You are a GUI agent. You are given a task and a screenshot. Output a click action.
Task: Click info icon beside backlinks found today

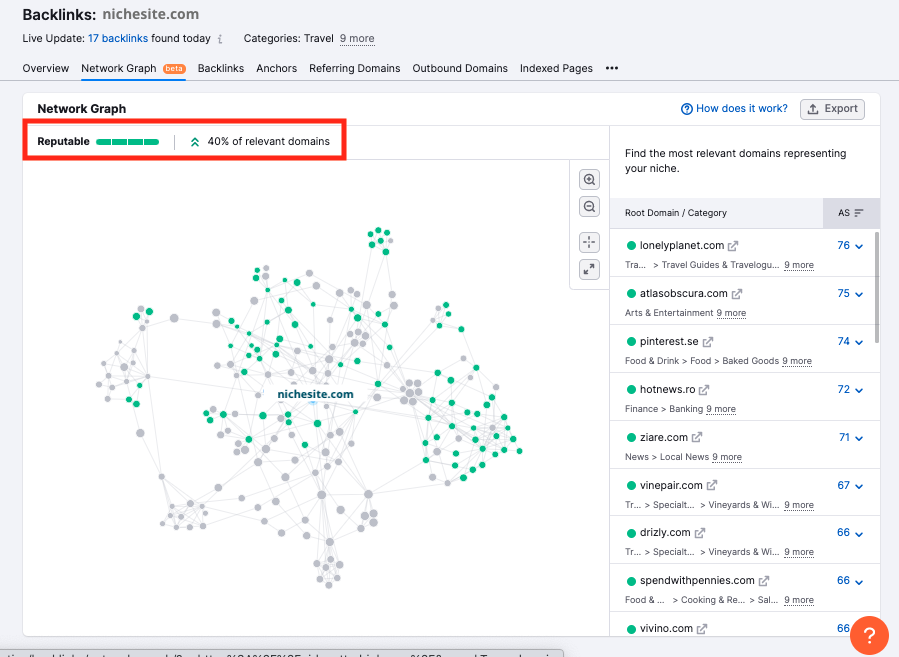tap(220, 39)
